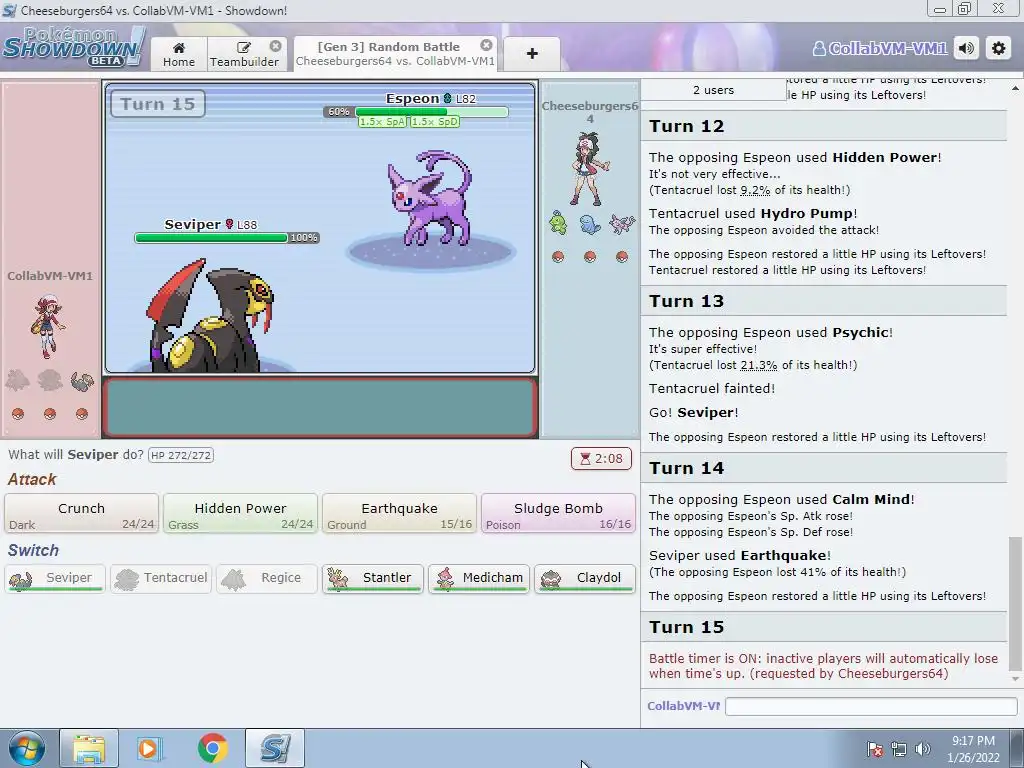This screenshot has height=768, width=1024.
Task: Open the Windows Start menu
Action: (26, 748)
